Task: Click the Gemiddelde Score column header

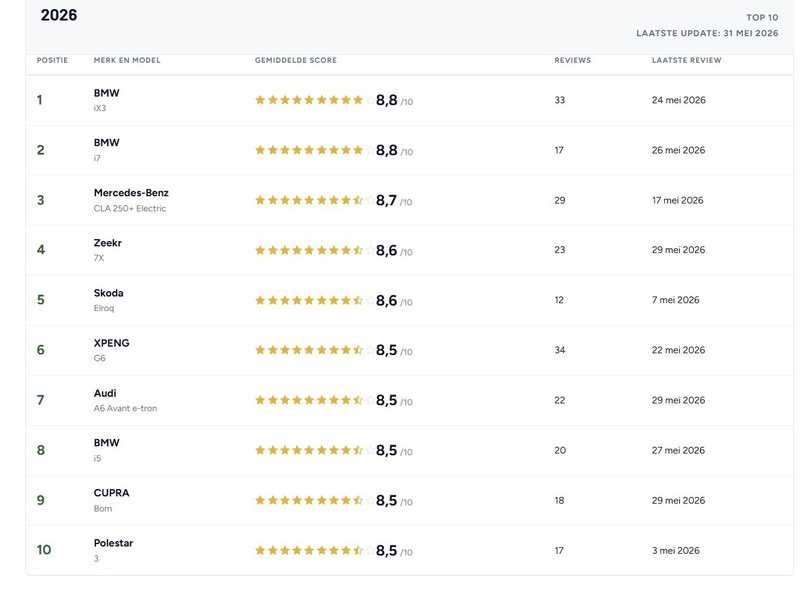Action: [x=296, y=60]
